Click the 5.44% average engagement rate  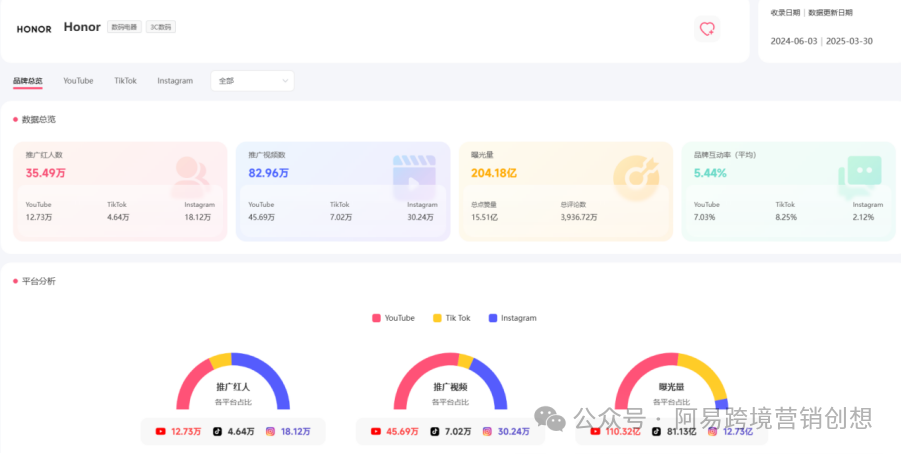click(710, 173)
